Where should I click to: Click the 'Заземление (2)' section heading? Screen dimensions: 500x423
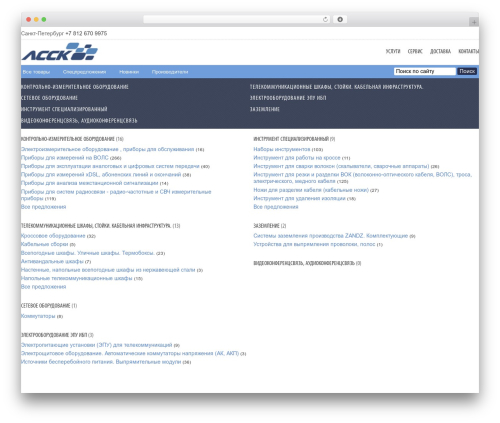[270, 226]
